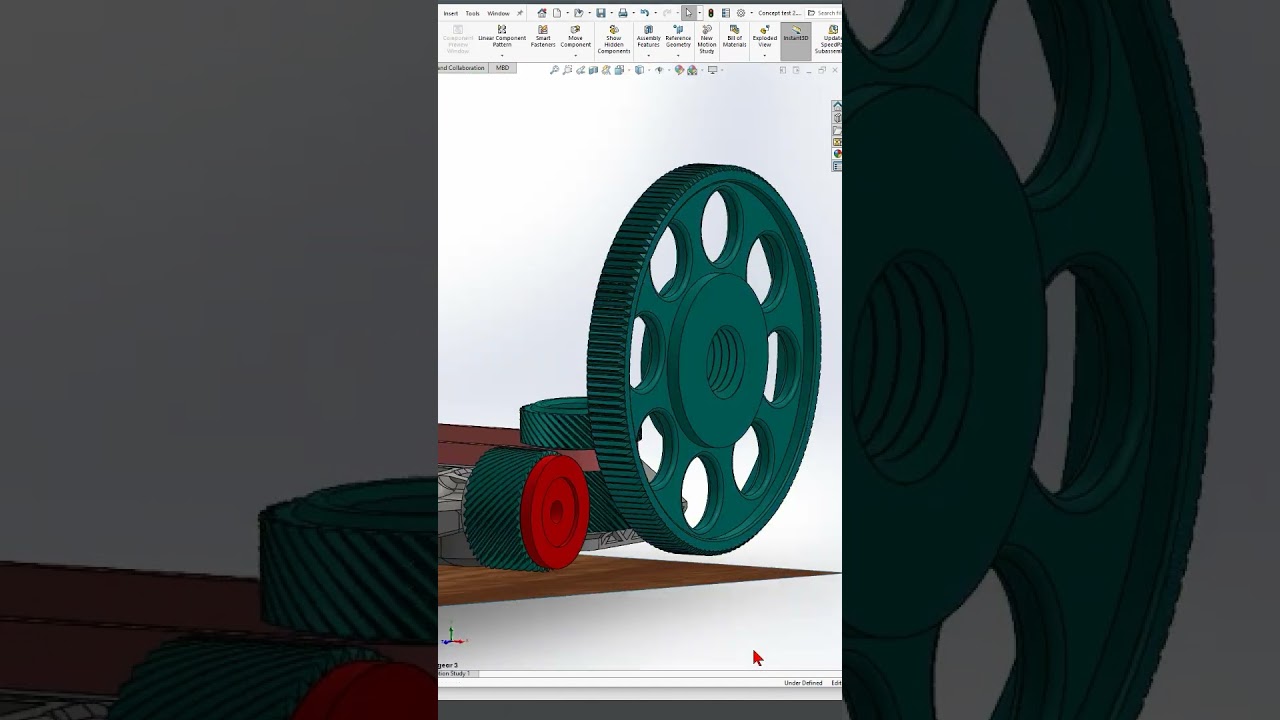The height and width of the screenshot is (720, 1280).
Task: Click Move Component tool
Action: tap(576, 37)
